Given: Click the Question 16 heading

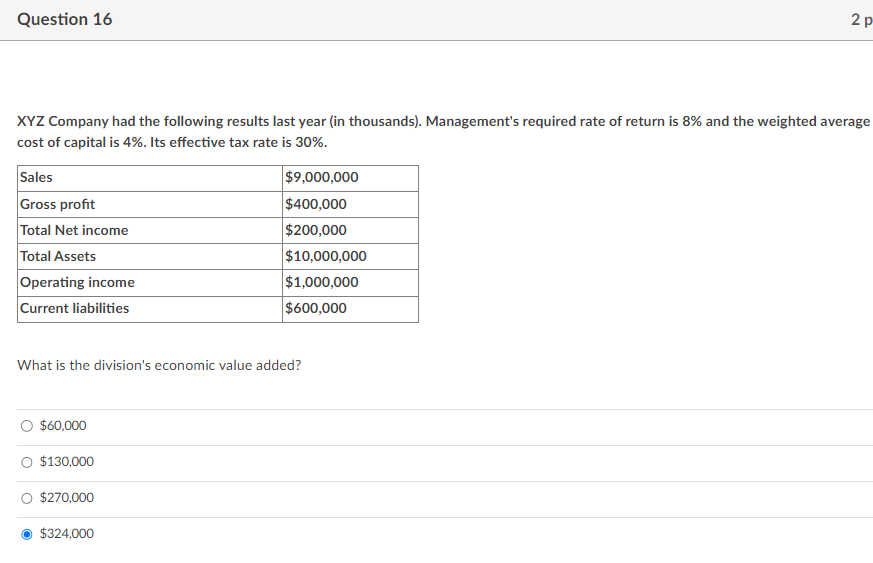Looking at the screenshot, I should point(65,19).
